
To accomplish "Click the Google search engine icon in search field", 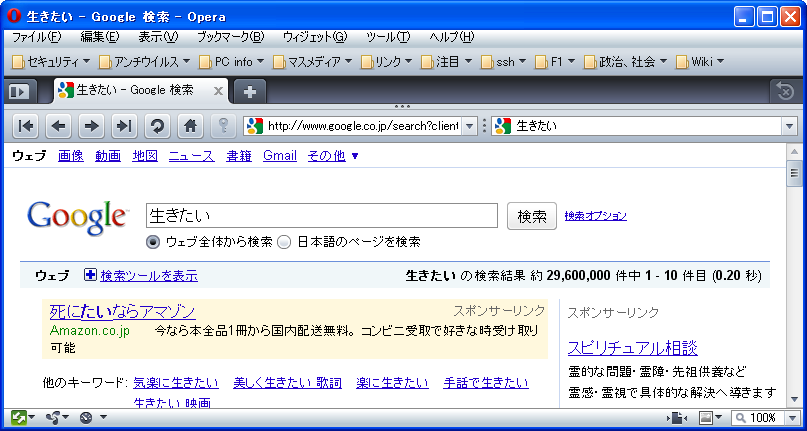I will click(x=503, y=126).
